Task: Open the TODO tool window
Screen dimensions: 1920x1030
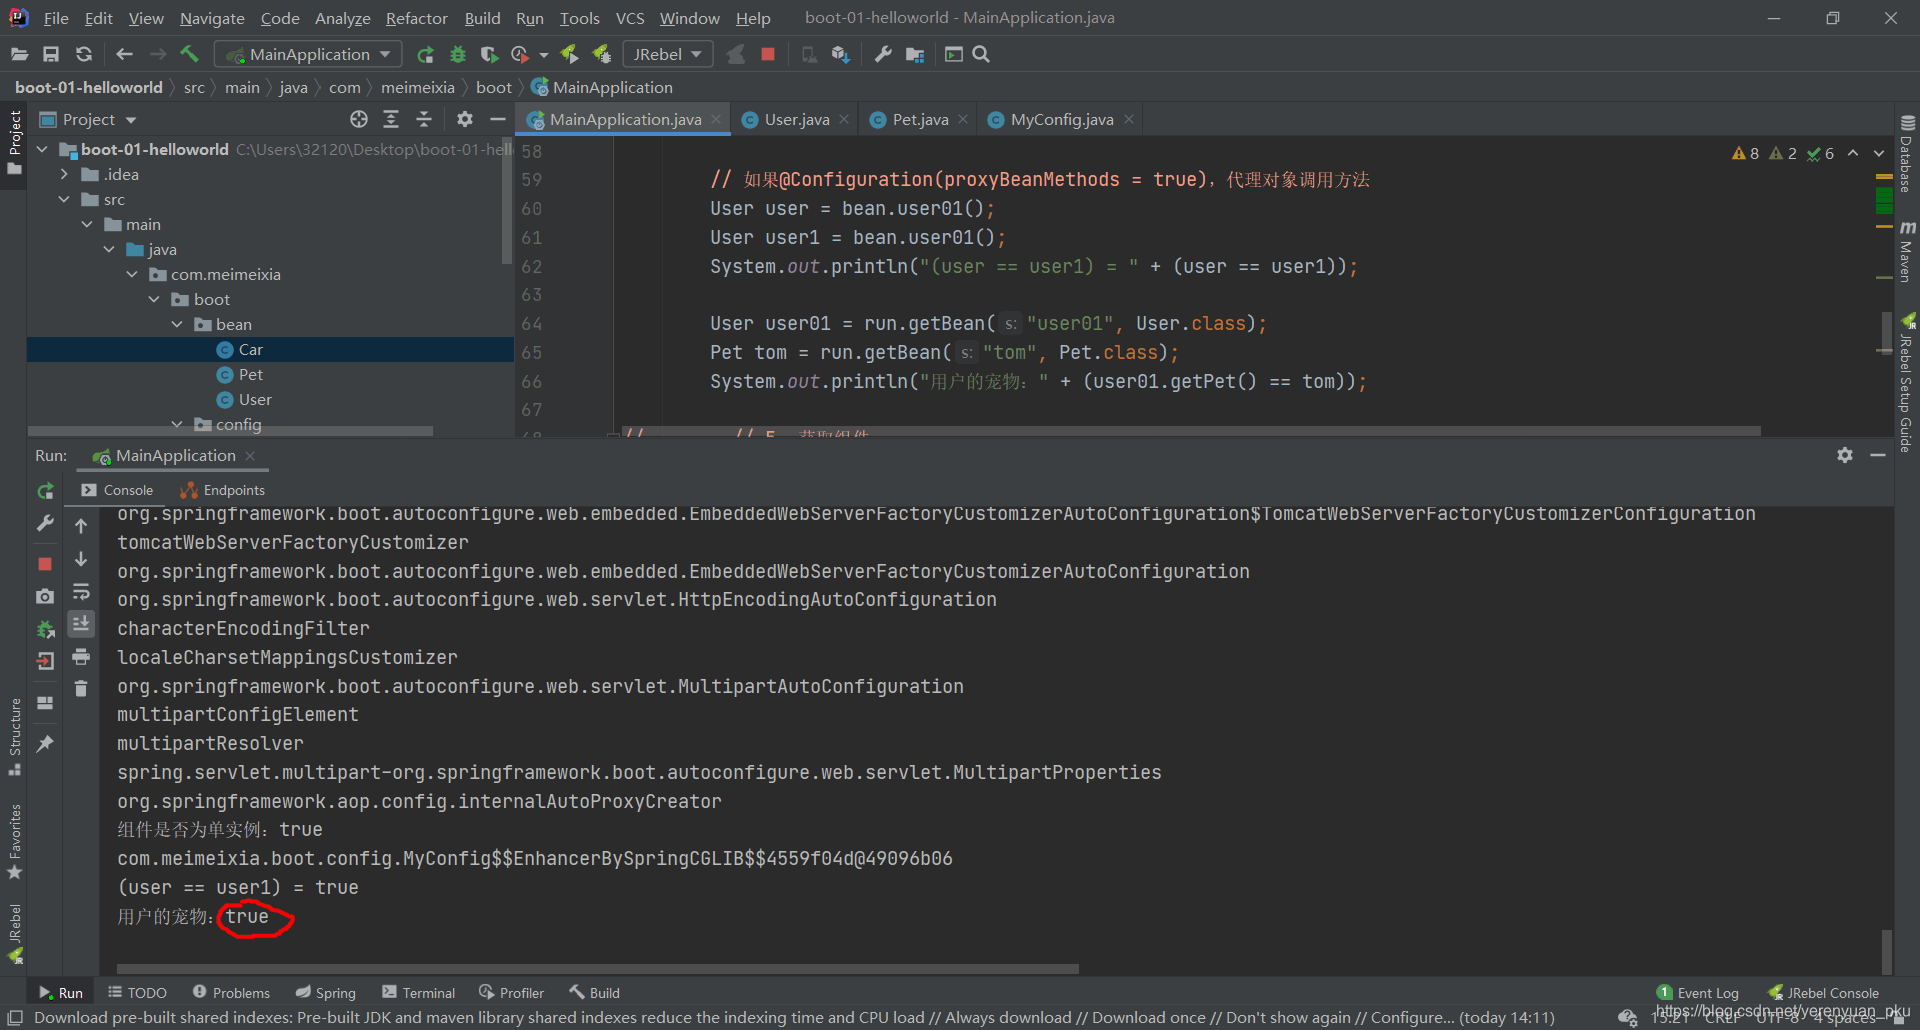Action: click(137, 993)
